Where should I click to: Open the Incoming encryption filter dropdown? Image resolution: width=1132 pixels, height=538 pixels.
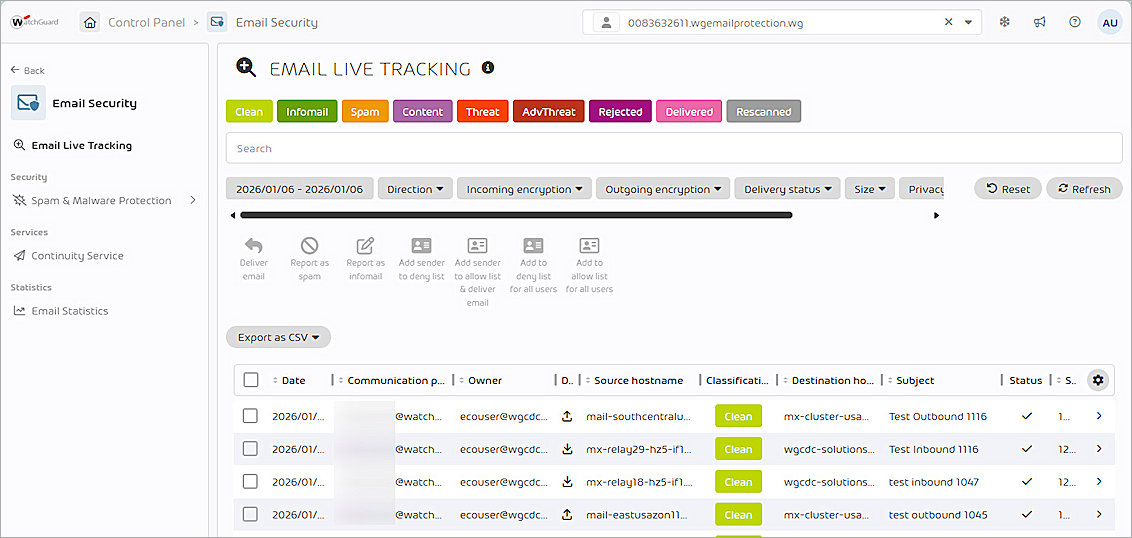coord(524,189)
